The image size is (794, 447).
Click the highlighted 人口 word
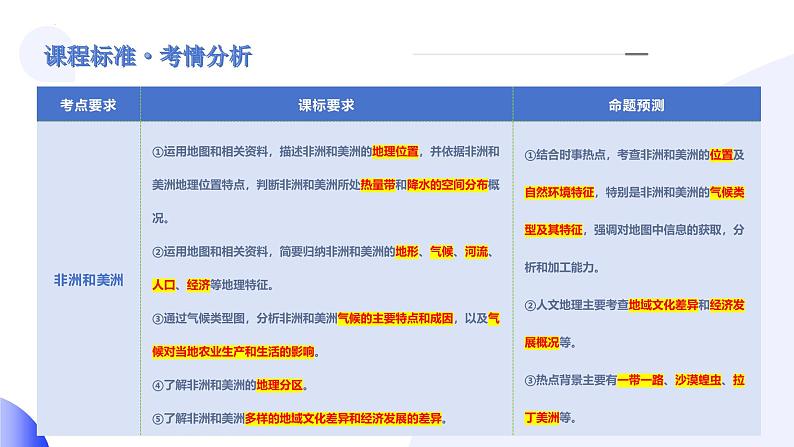[164, 285]
